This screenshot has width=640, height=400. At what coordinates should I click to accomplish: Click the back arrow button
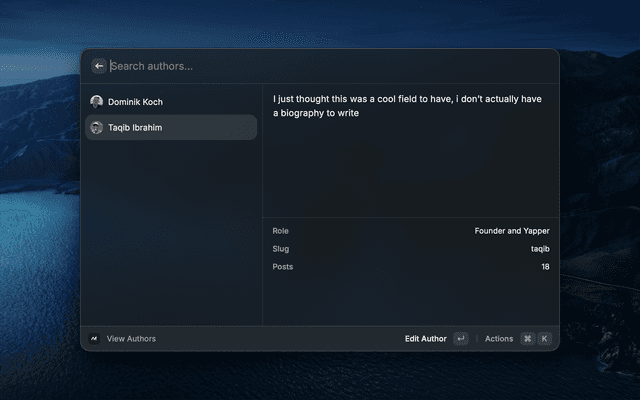[99, 66]
